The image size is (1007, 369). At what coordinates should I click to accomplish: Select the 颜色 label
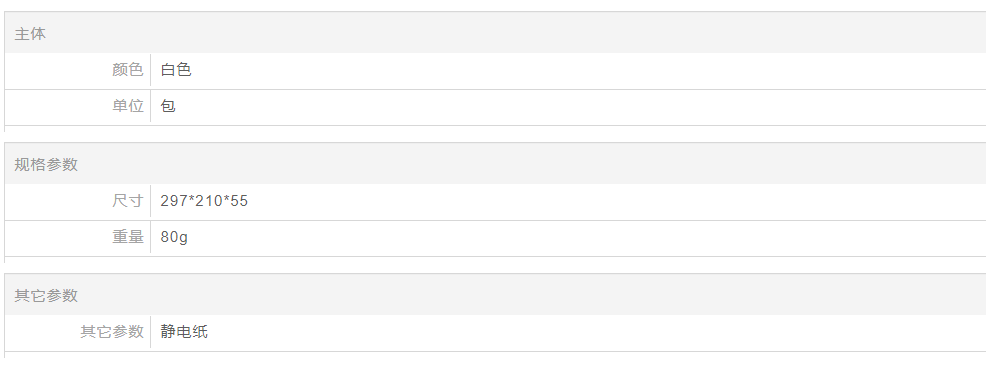coord(128,69)
